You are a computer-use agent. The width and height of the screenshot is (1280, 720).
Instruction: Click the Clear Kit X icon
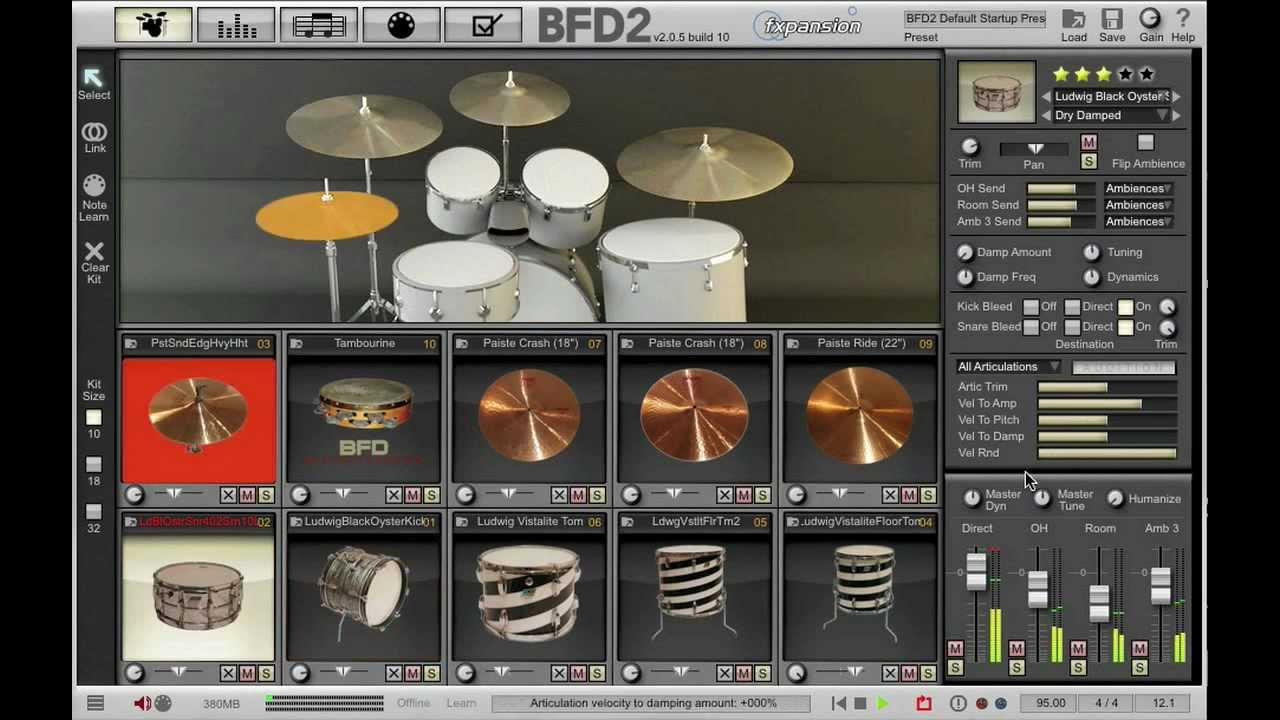click(94, 250)
